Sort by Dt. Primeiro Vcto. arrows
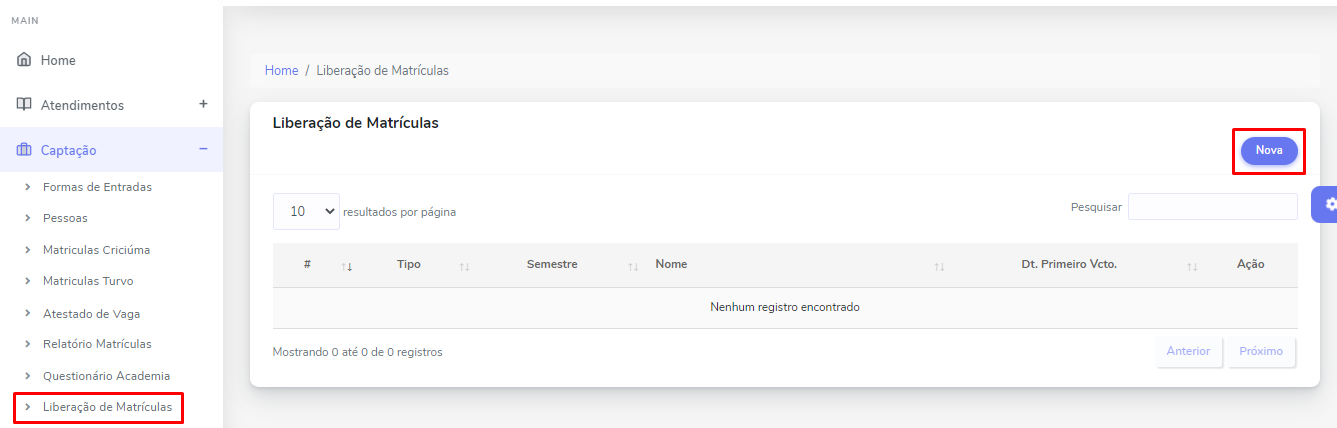Viewport: 1337px width, 428px height. (x=1192, y=266)
